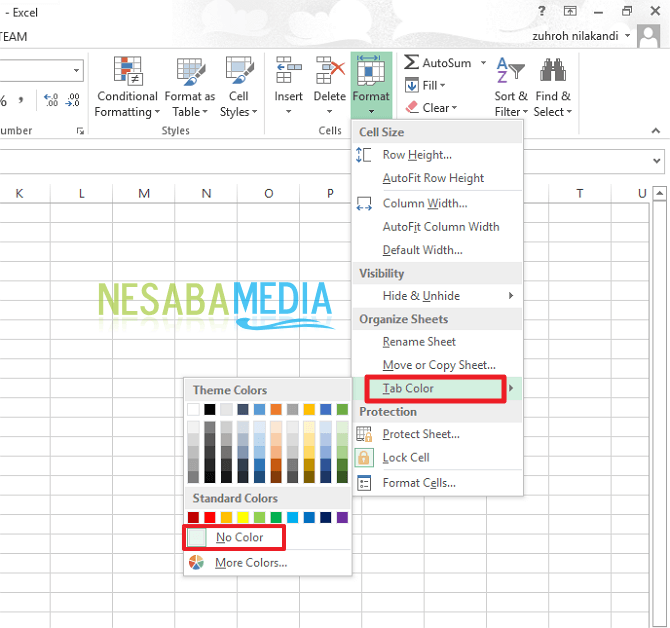This screenshot has width=670, height=628.
Task: Pick orange theme color swatch
Action: point(276,409)
